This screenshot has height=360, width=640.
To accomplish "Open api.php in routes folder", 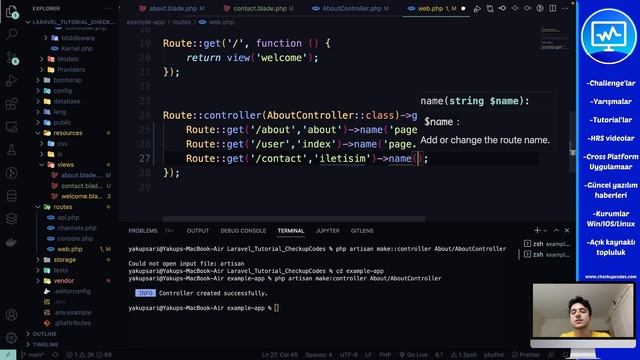I will [68, 218].
